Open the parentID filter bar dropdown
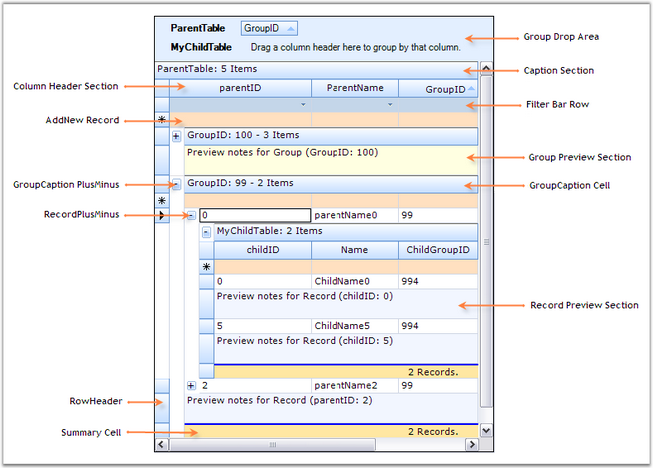 303,105
